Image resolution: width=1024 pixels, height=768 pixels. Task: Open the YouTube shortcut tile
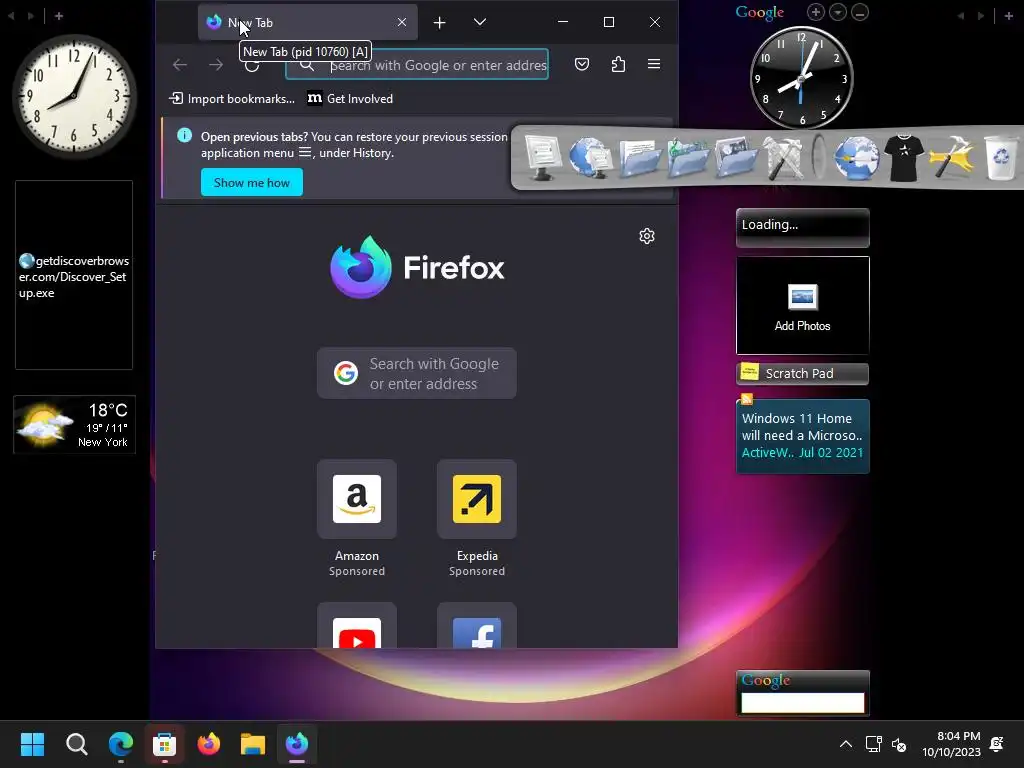pos(357,626)
